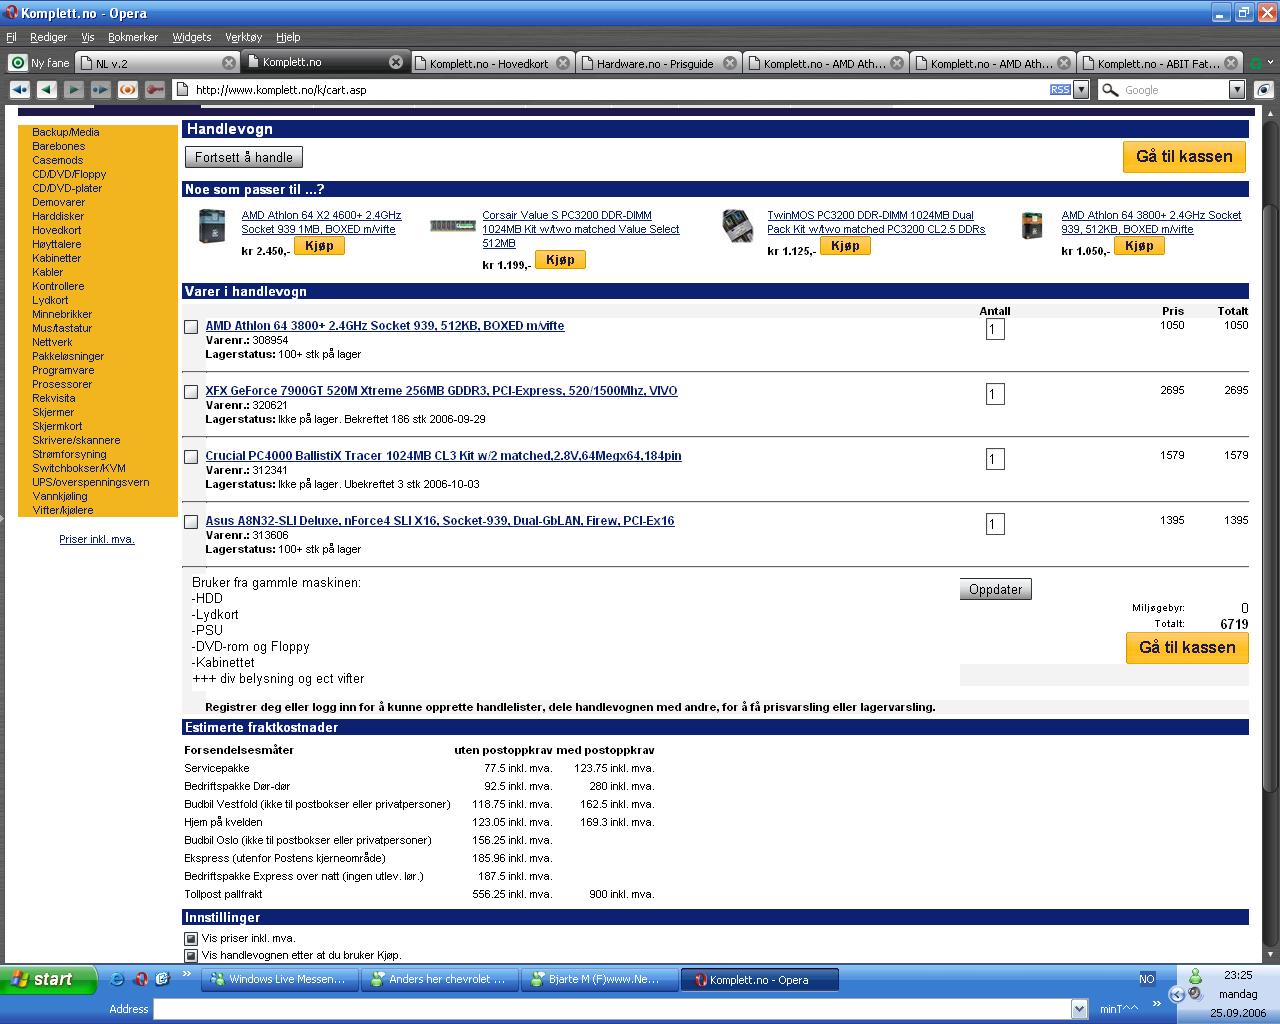Check the Crucial PC4000 BallistiX cart item
The width and height of the screenshot is (1280, 1024).
coord(191,457)
